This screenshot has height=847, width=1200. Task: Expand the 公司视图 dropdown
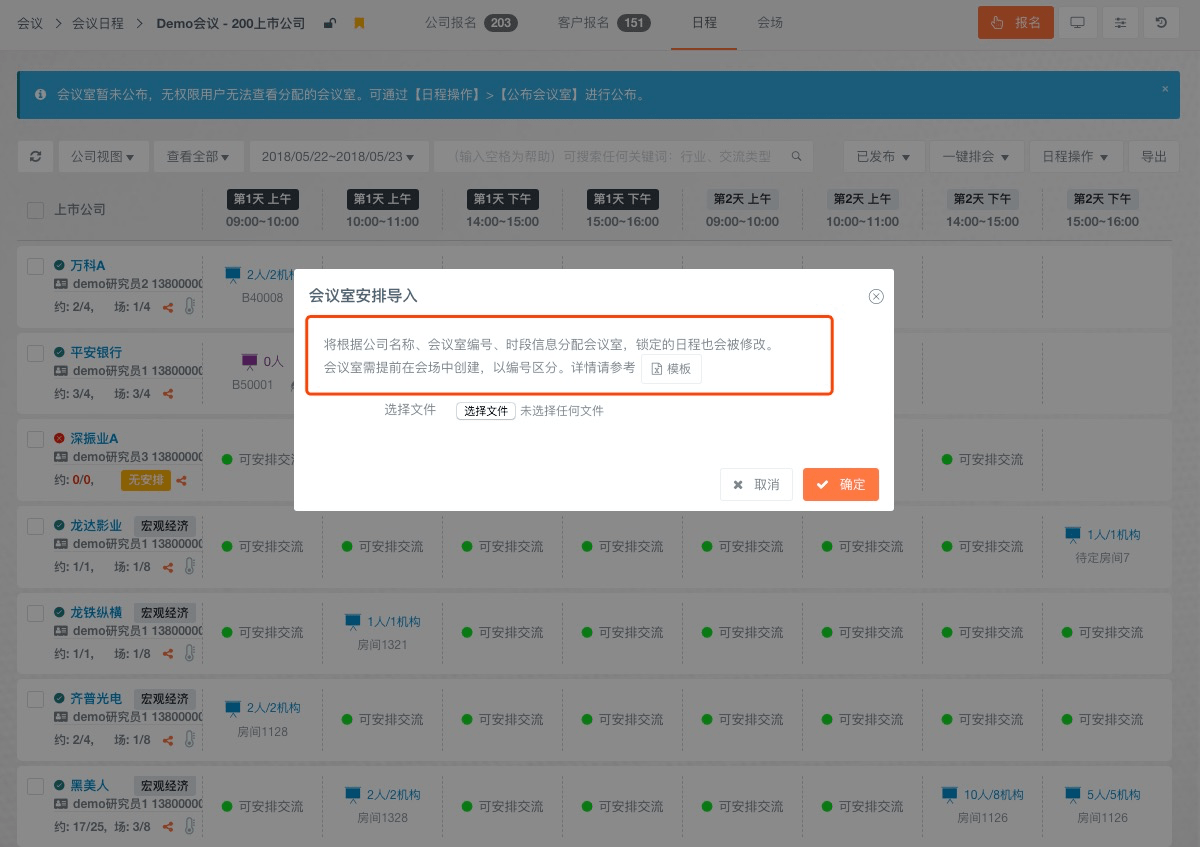[103, 157]
